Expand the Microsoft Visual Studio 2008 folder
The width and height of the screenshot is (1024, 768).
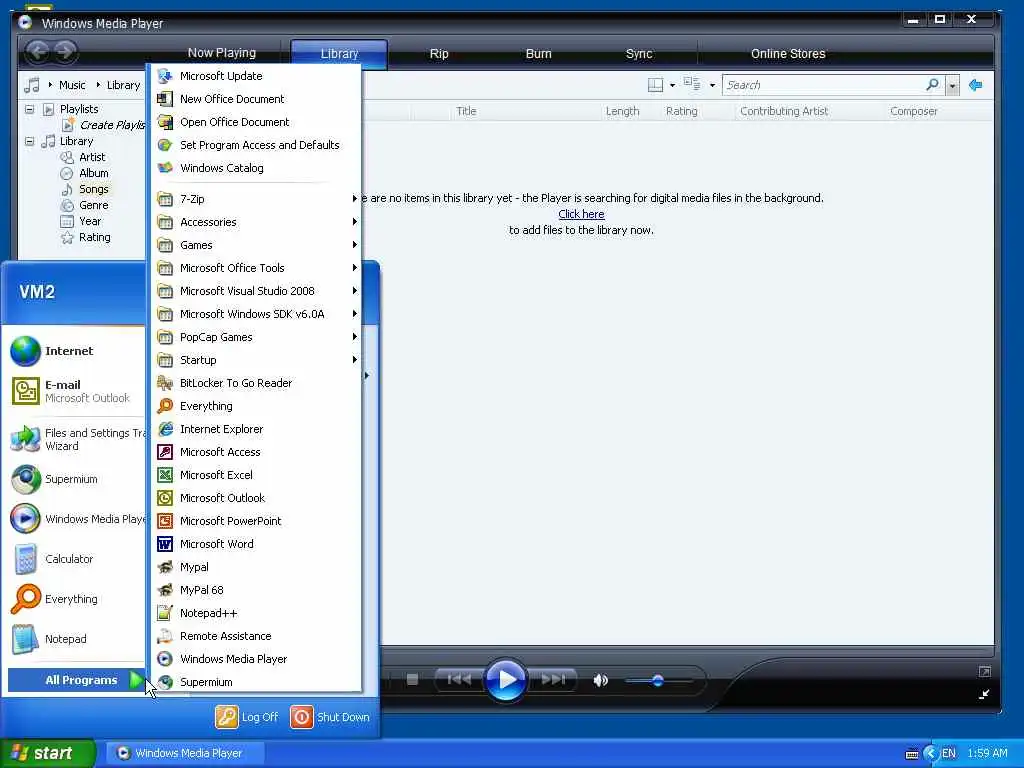(256, 291)
